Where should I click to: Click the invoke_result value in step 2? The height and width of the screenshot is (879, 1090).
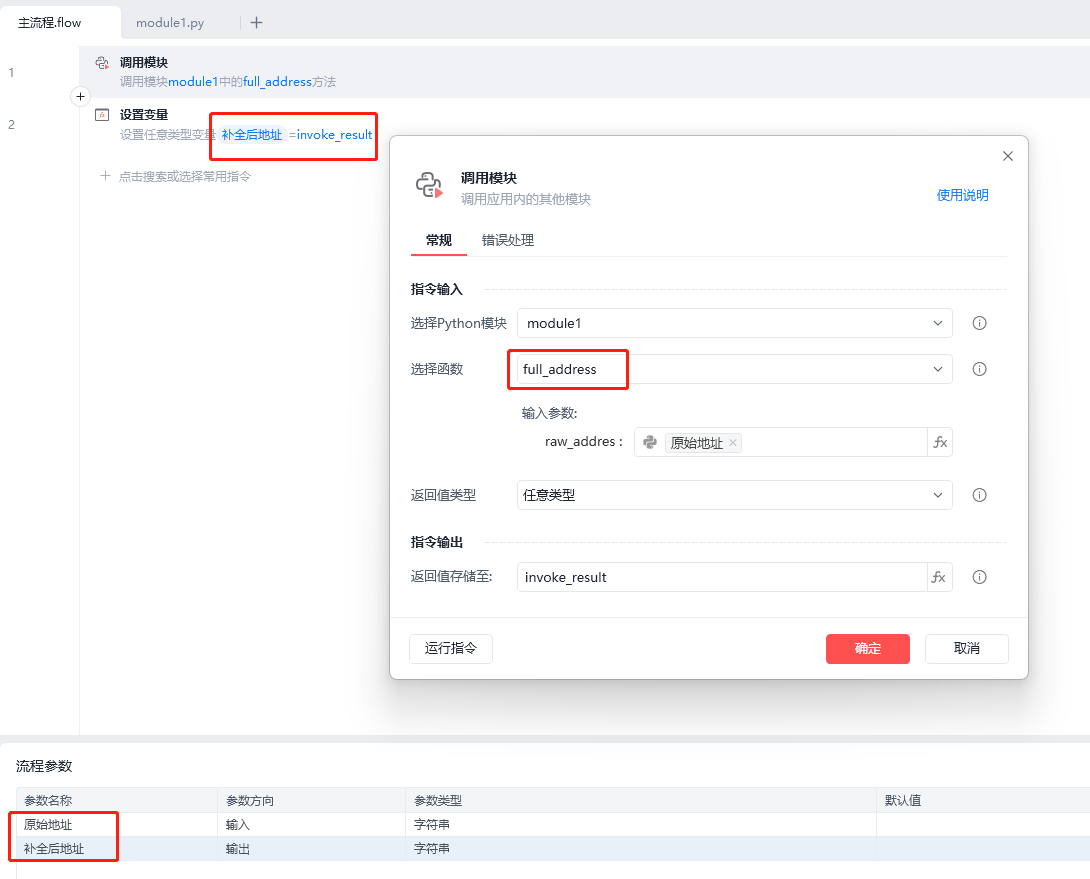click(x=334, y=135)
